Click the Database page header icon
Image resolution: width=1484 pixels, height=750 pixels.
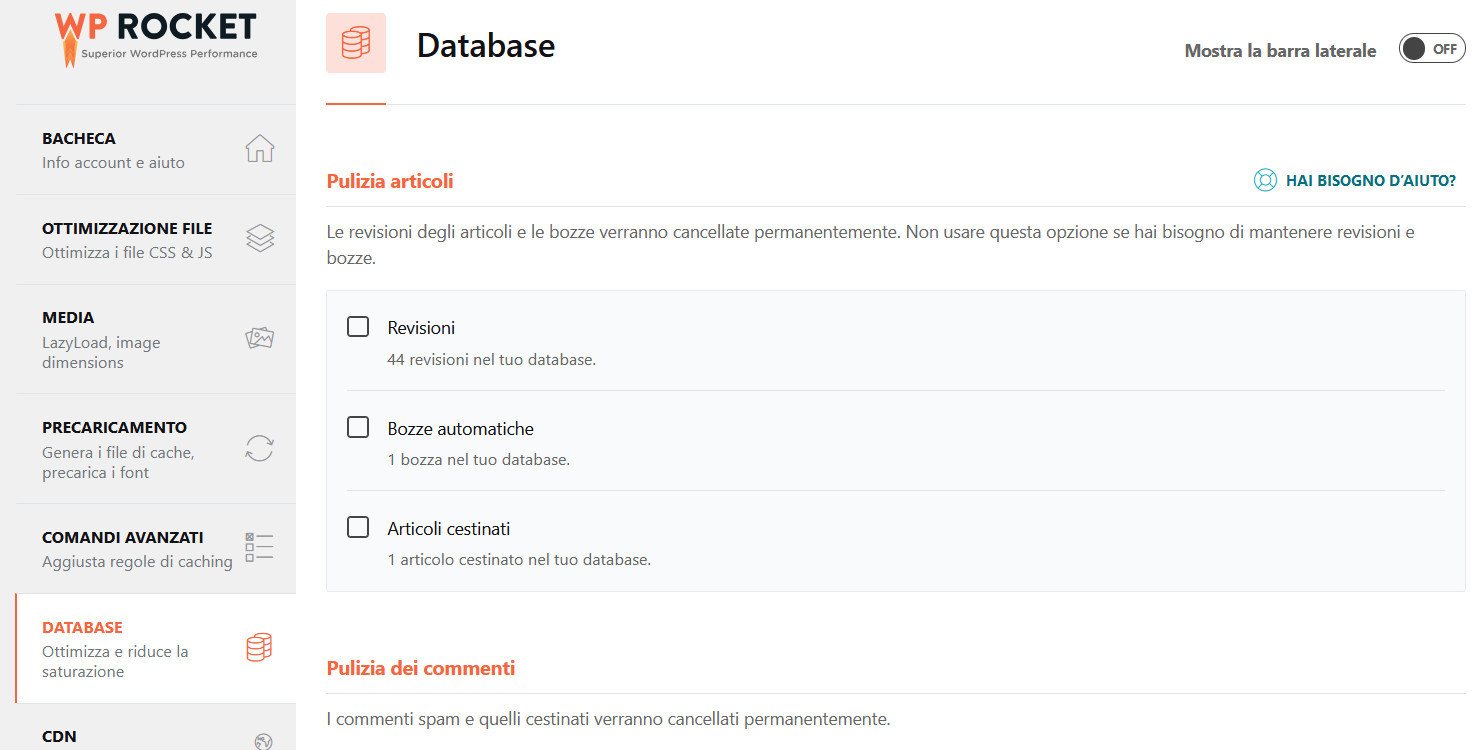pyautogui.click(x=355, y=43)
